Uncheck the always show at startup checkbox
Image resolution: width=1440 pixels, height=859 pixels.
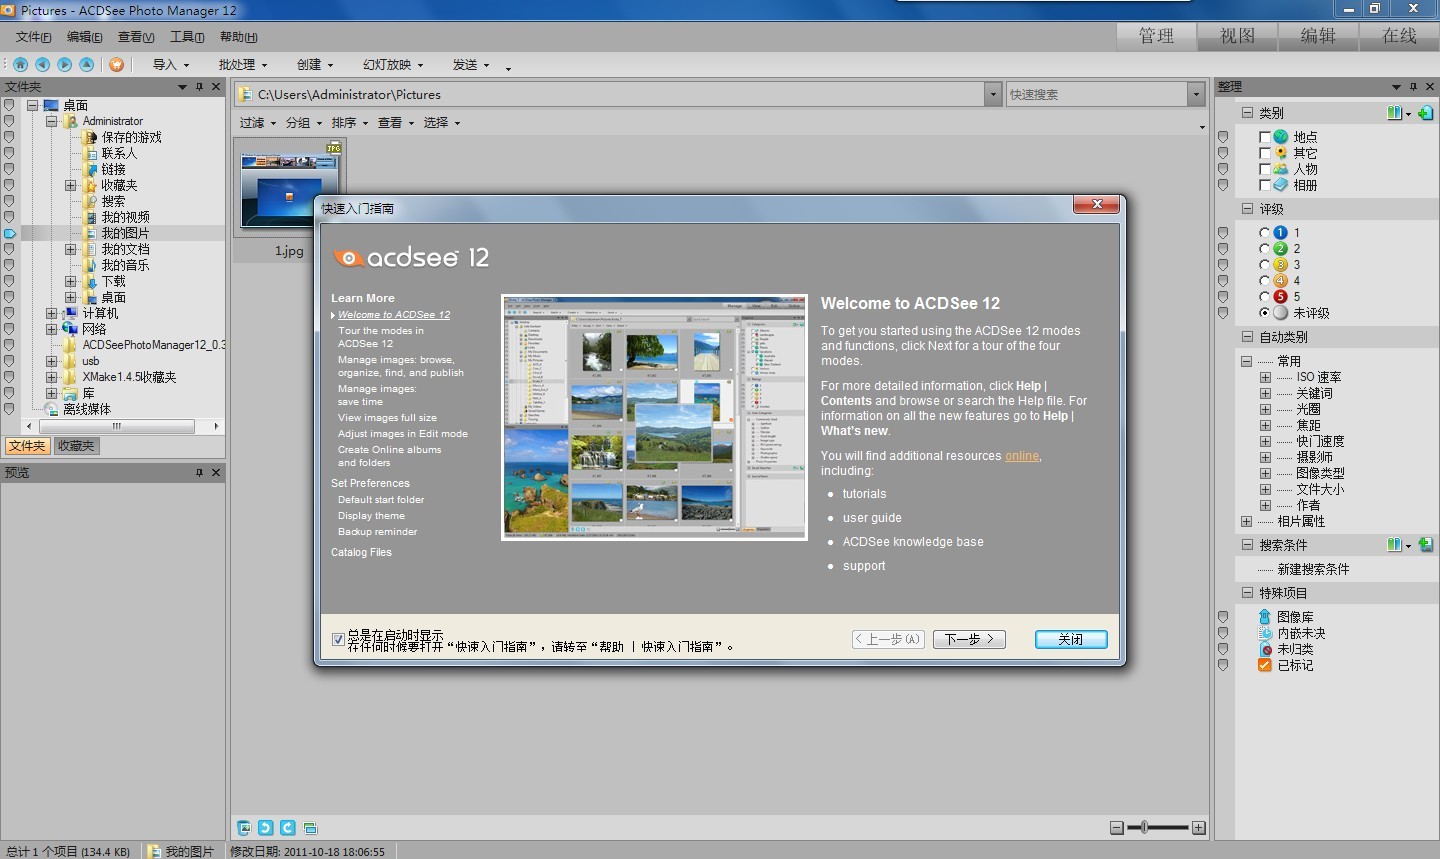click(338, 639)
